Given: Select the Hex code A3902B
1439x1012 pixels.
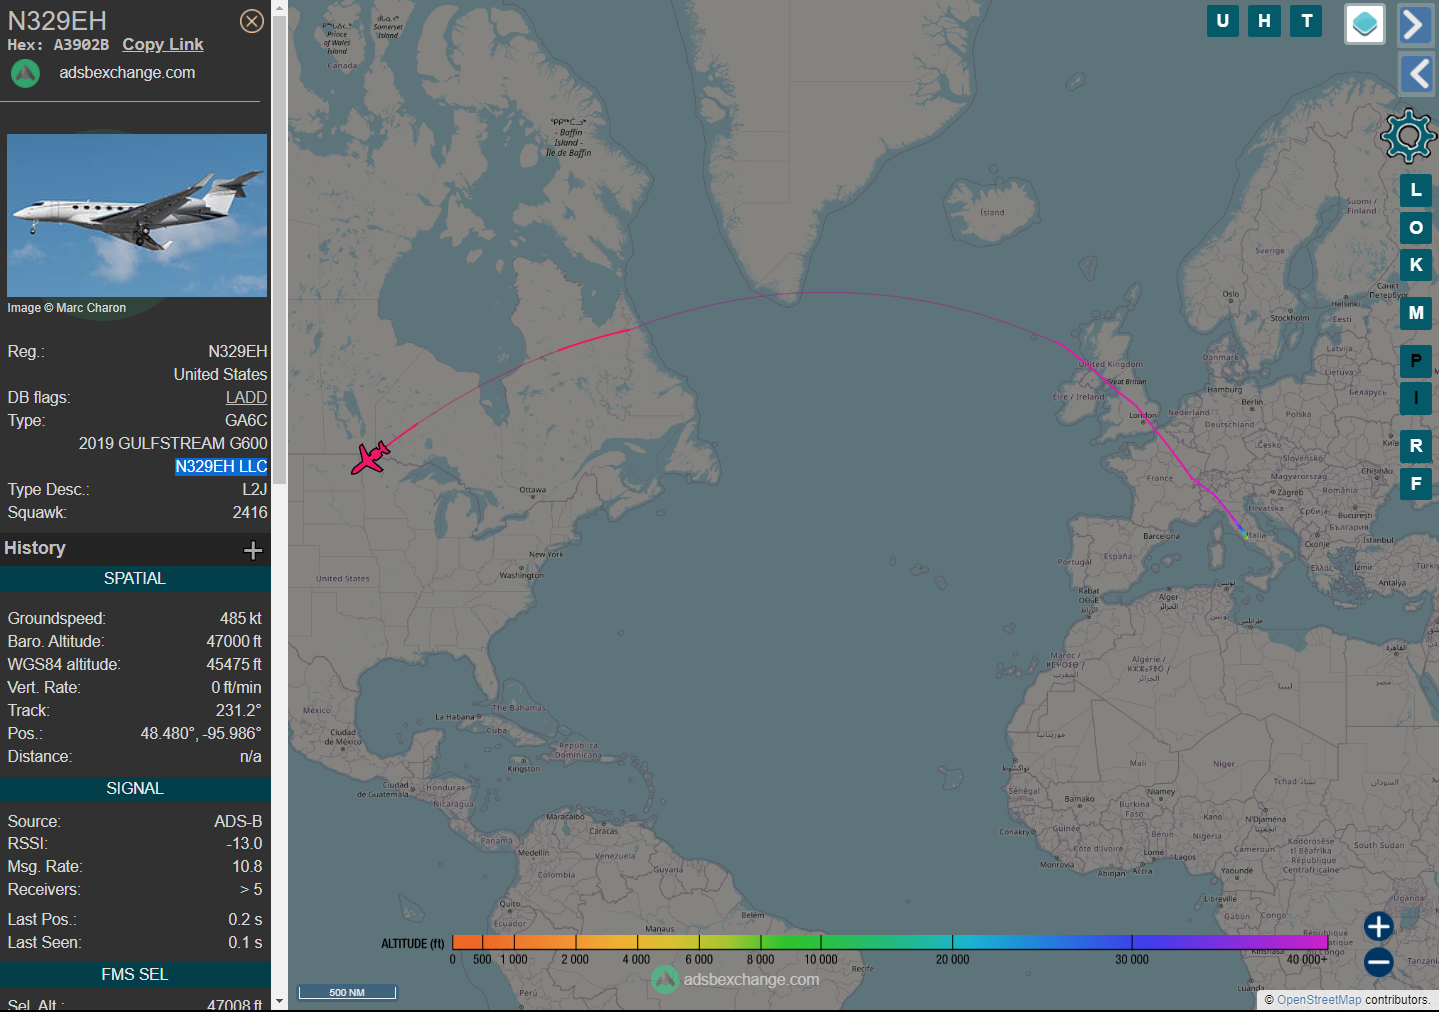Looking at the screenshot, I should [81, 45].
